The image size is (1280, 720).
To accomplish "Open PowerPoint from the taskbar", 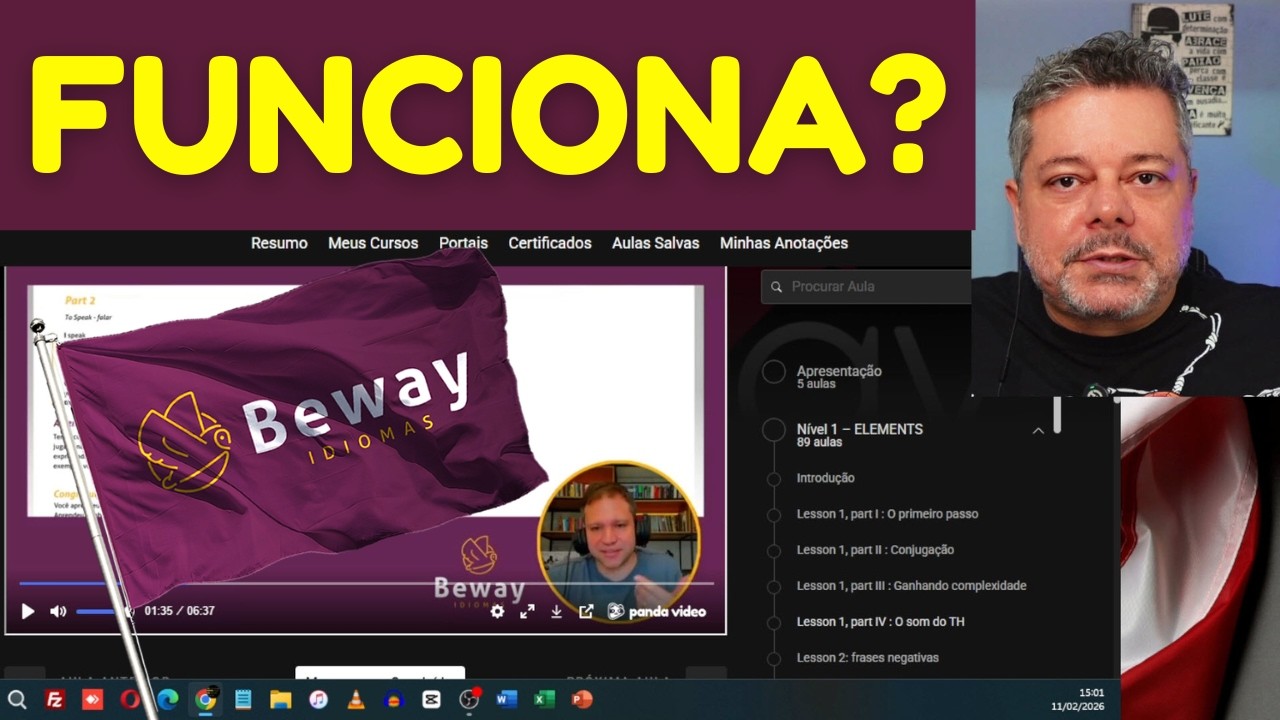I will point(582,699).
